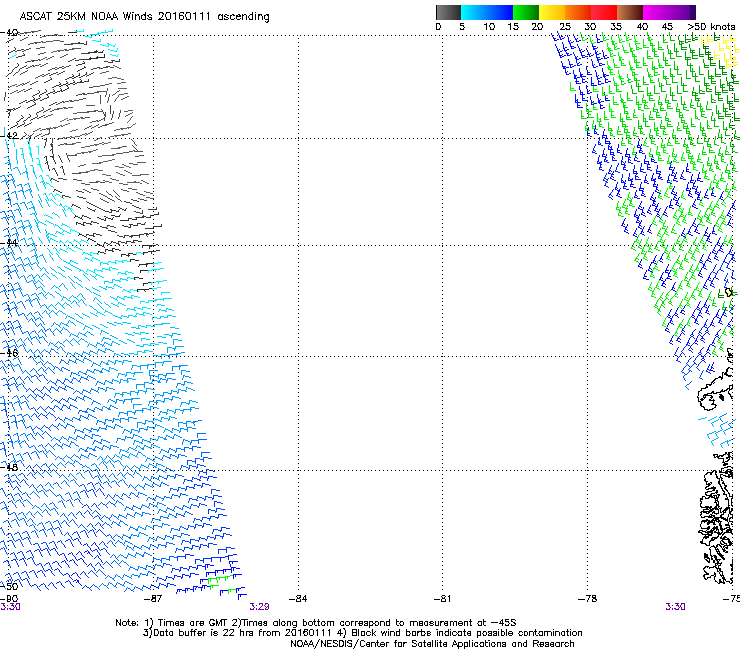Click the '-87' longitude axis label
This screenshot has height=650, width=740.
pyautogui.click(x=152, y=599)
